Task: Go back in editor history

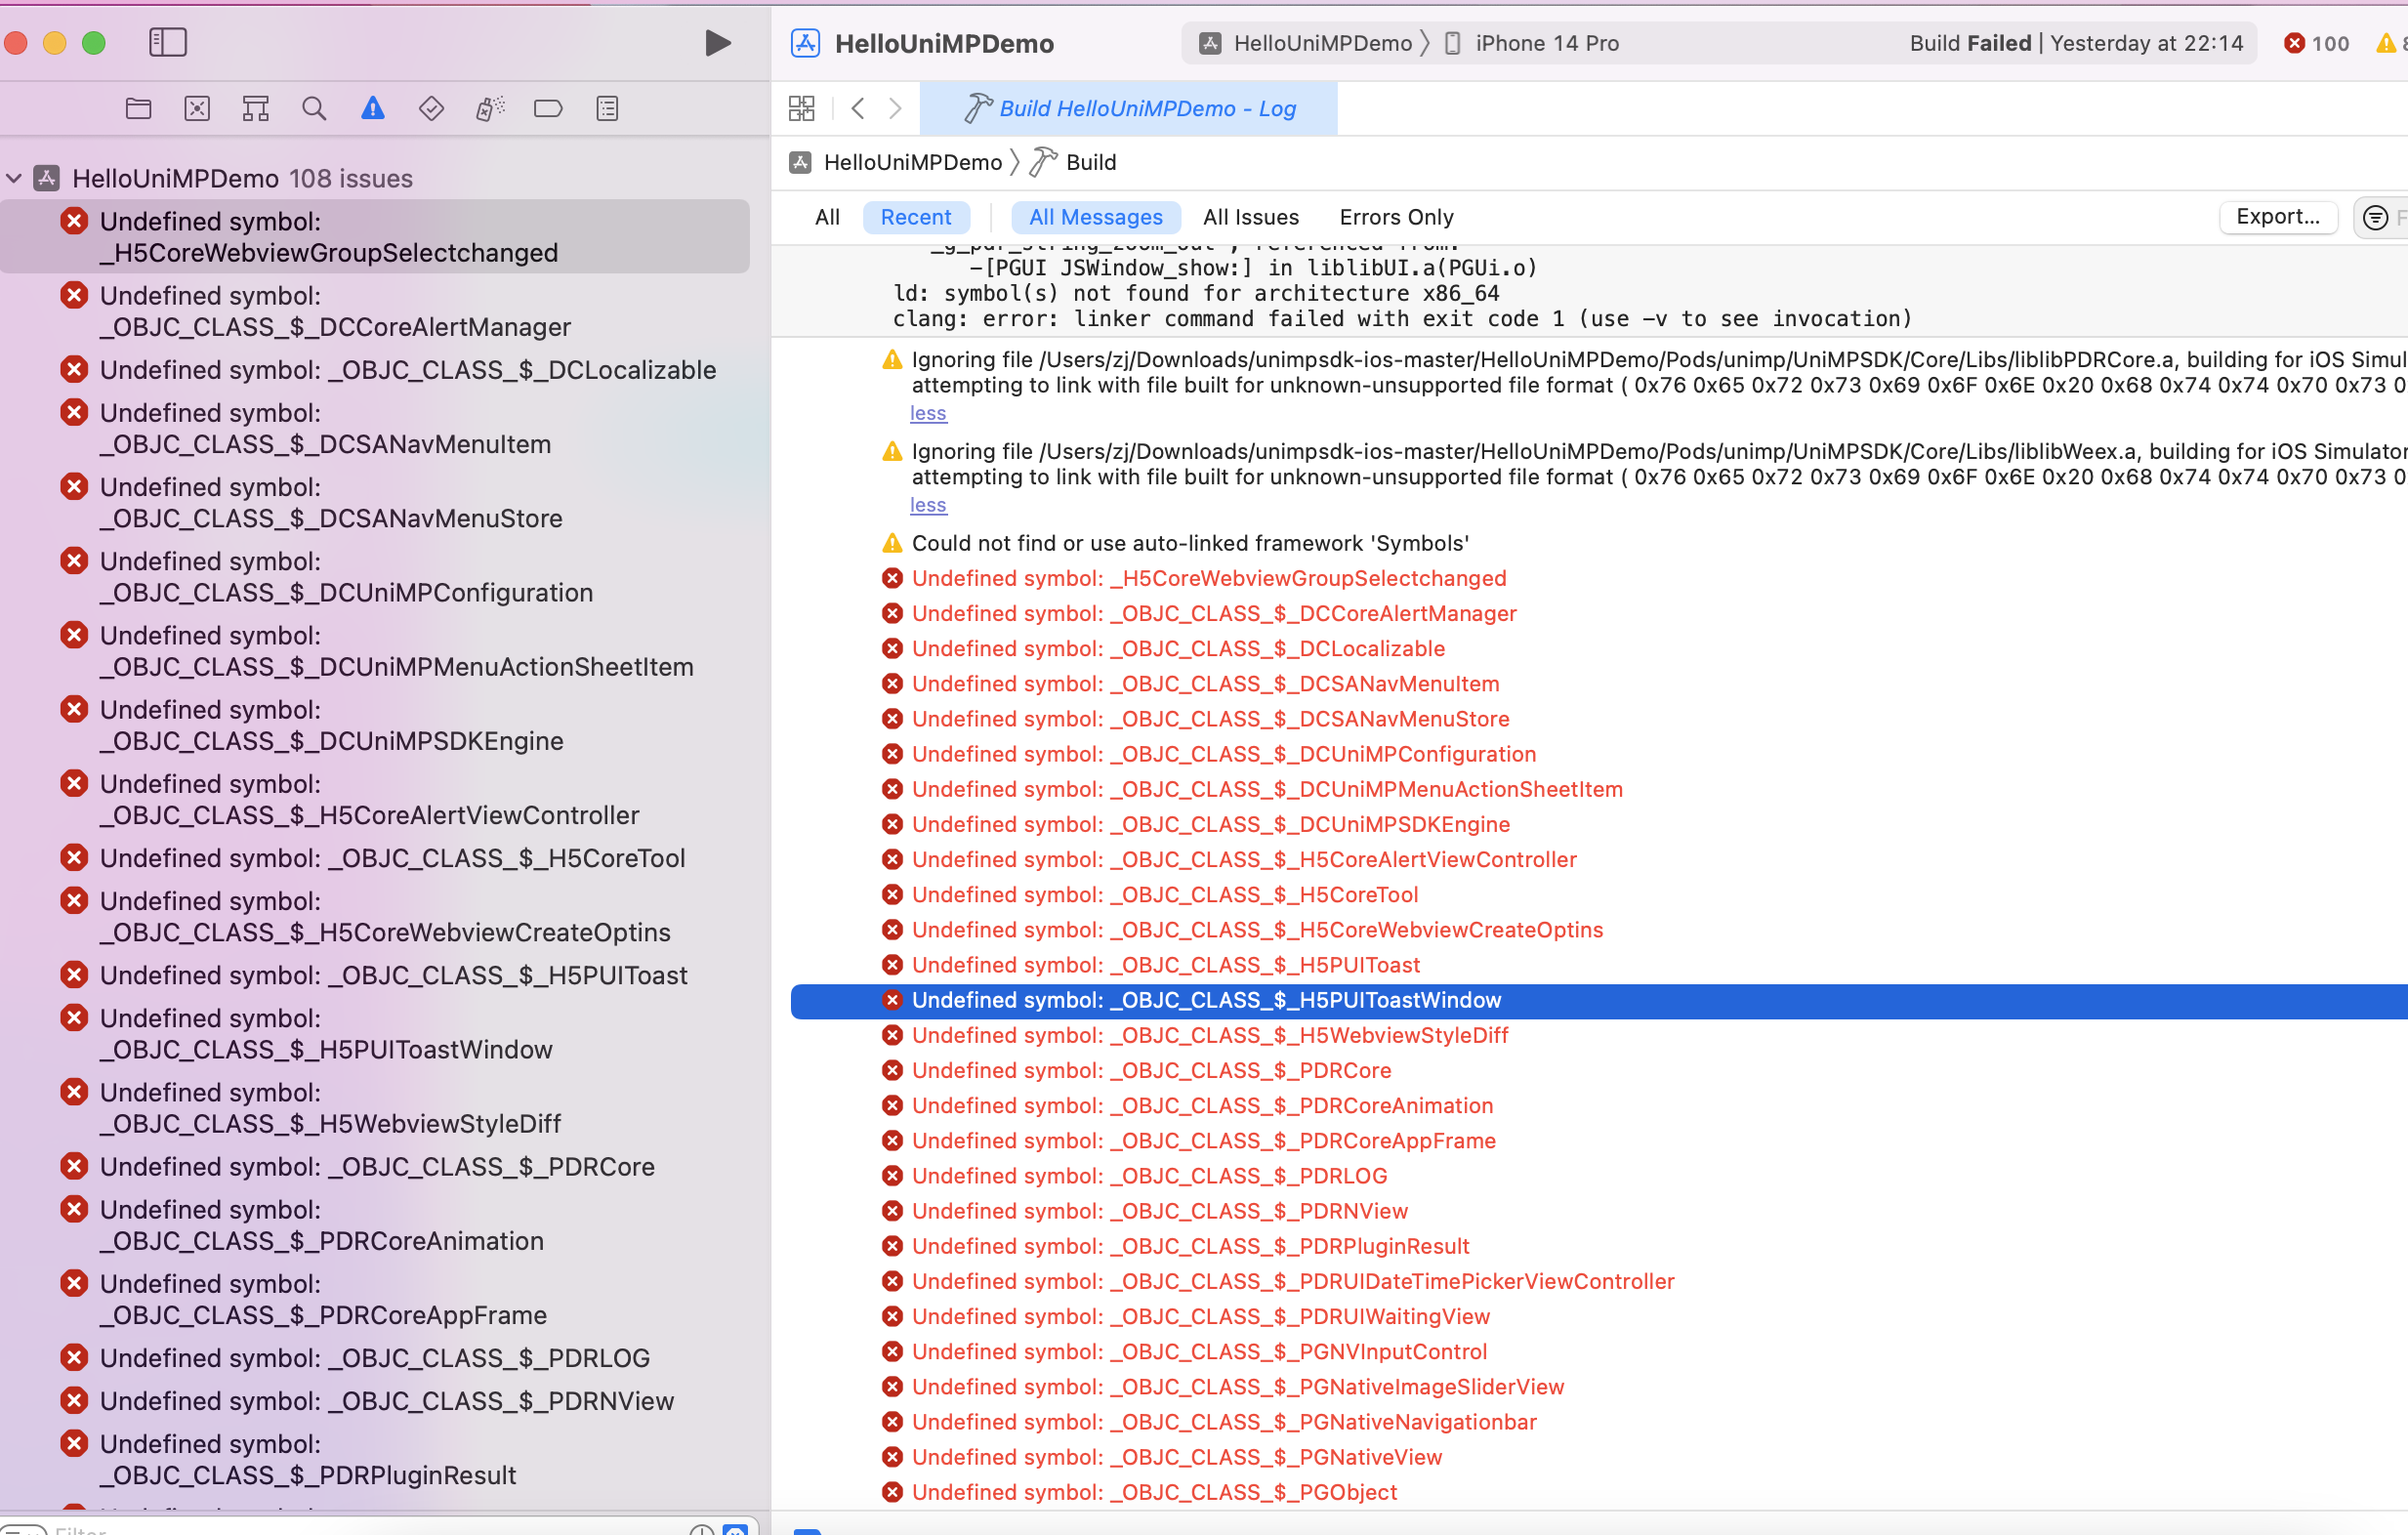Action: click(858, 108)
